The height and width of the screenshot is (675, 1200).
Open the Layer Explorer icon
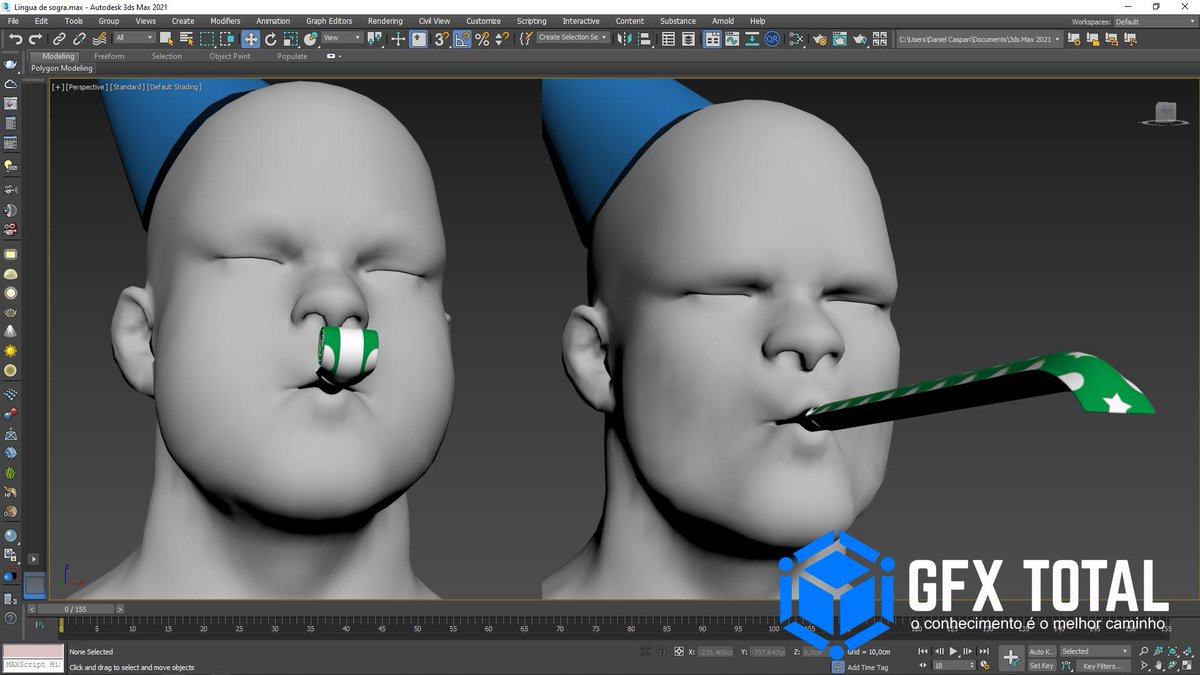(x=688, y=39)
